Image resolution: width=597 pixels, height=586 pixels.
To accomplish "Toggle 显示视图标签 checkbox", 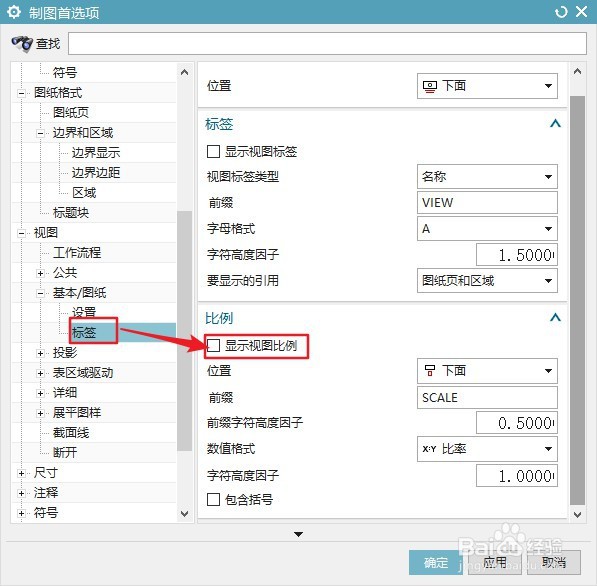I will point(213,152).
